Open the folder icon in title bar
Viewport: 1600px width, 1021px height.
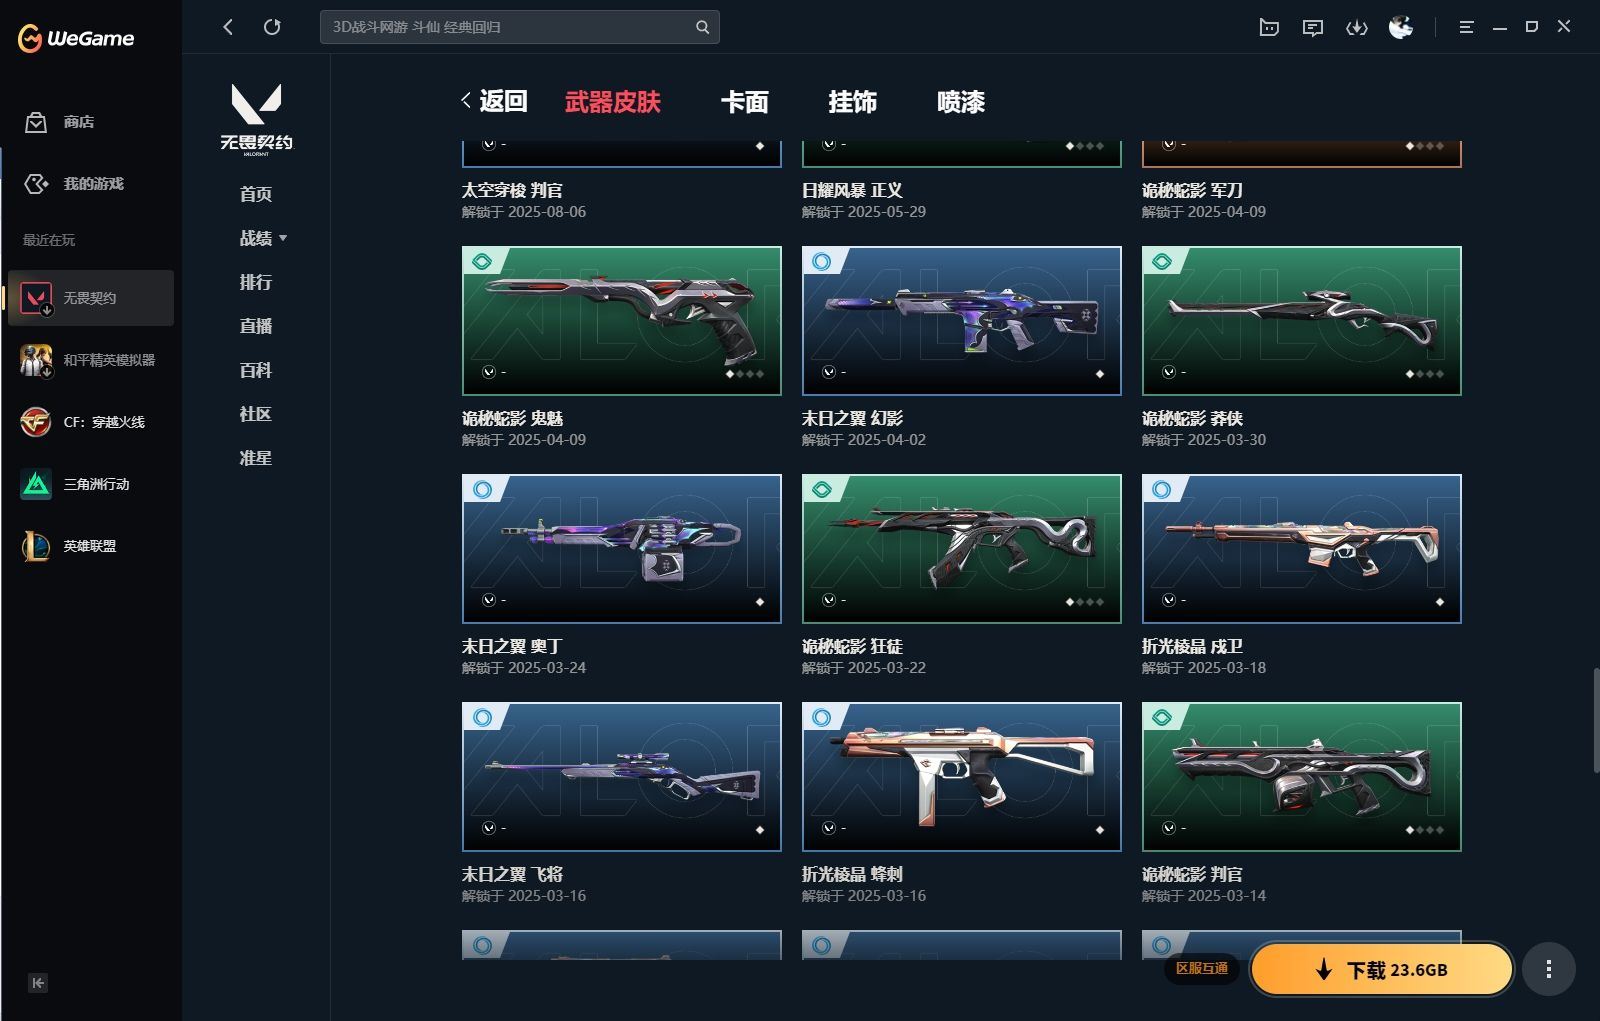pos(1269,28)
